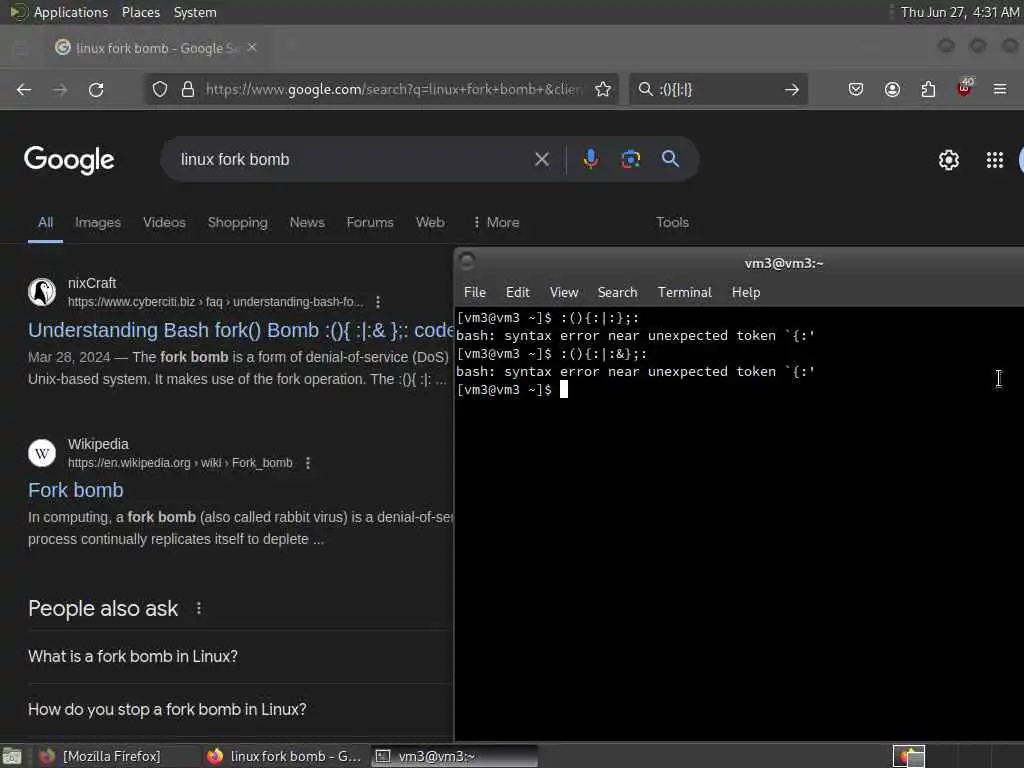The width and height of the screenshot is (1024, 768).
Task: Open the Firefox hamburger menu
Action: (1000, 89)
